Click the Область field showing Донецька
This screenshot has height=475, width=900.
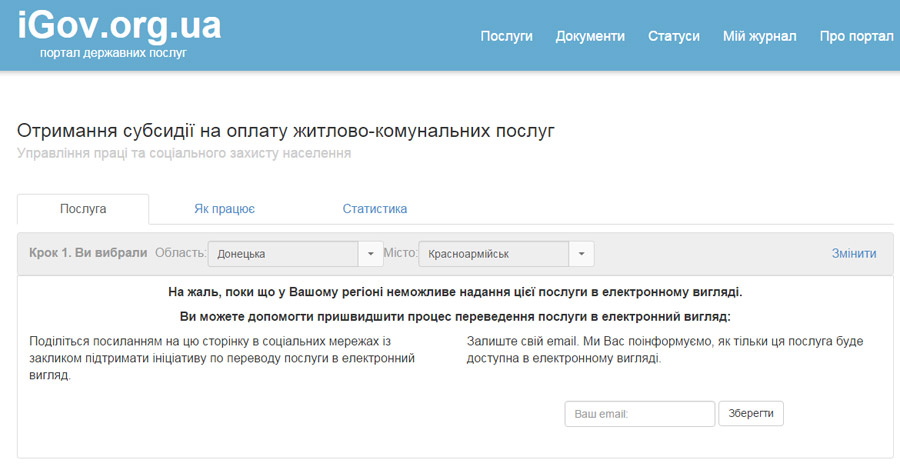click(282, 254)
